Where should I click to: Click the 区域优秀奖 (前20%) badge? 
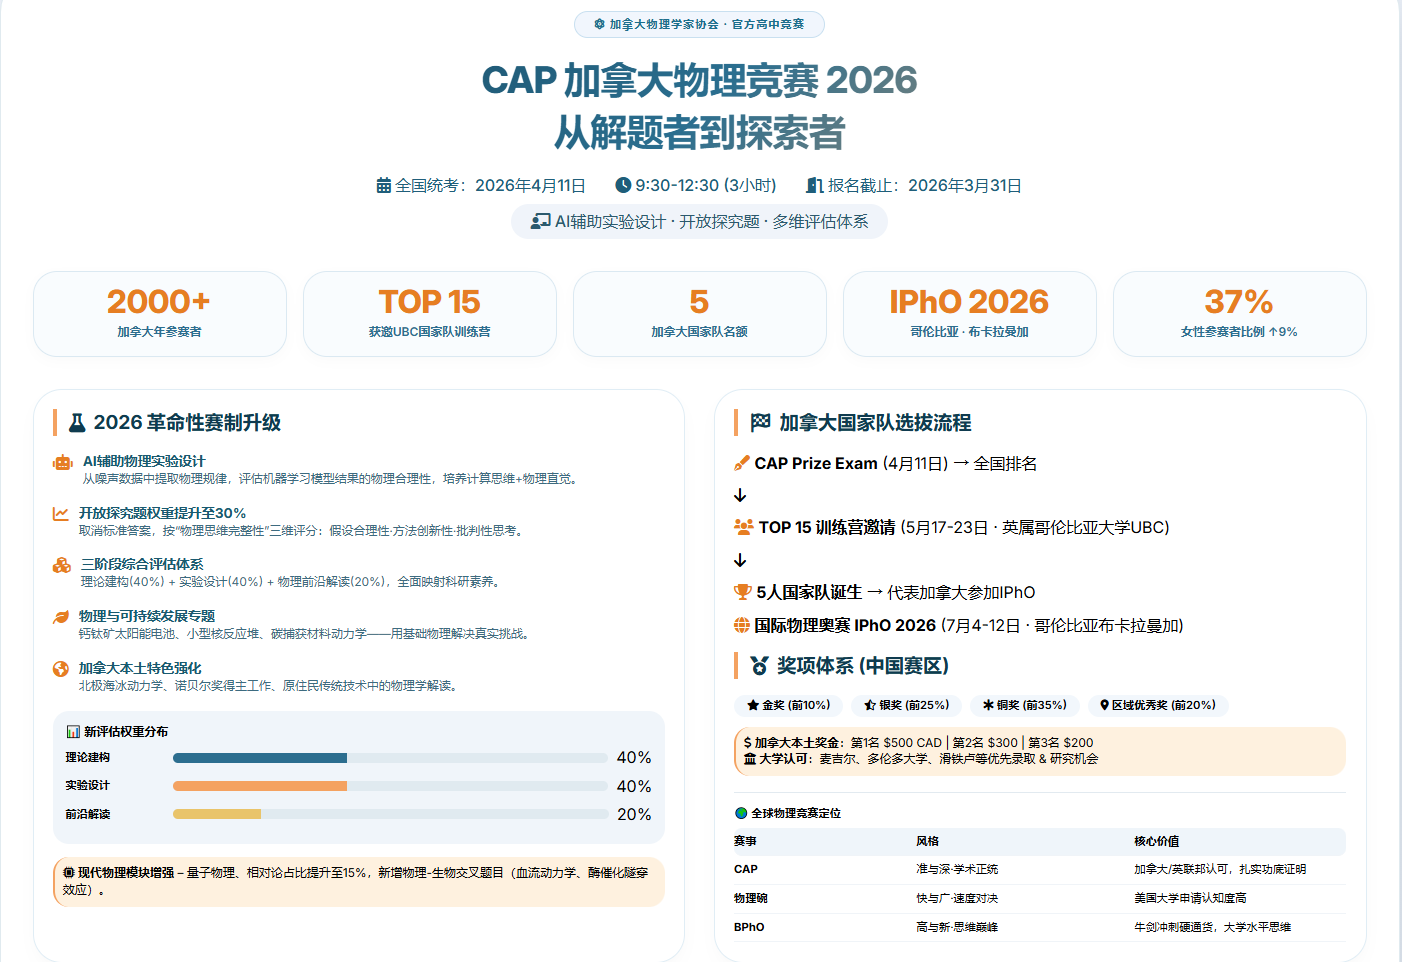[x=1157, y=705]
